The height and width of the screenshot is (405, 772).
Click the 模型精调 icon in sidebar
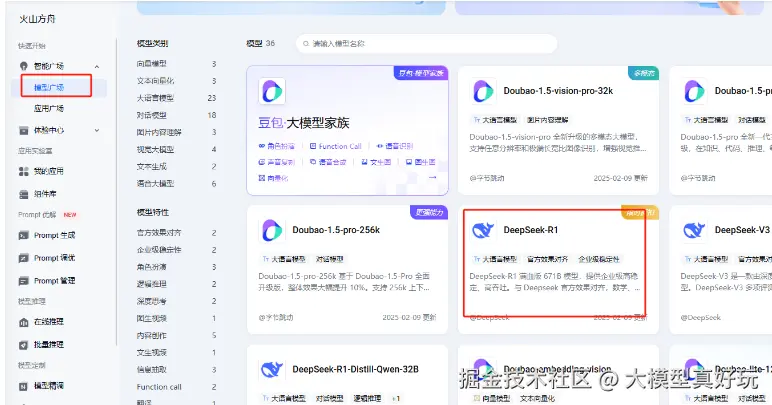tap(23, 386)
